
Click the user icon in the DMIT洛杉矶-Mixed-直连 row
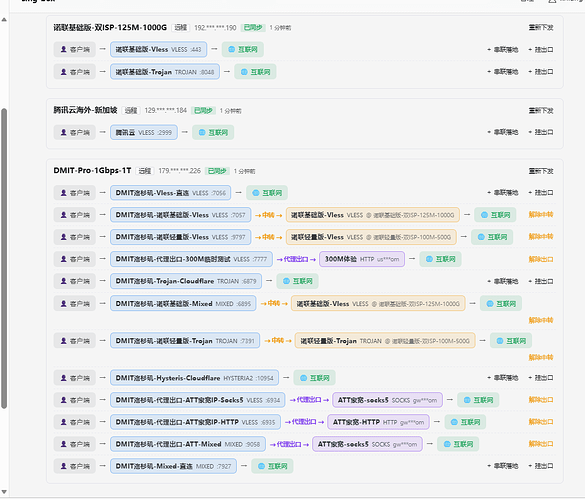[x=63, y=466]
